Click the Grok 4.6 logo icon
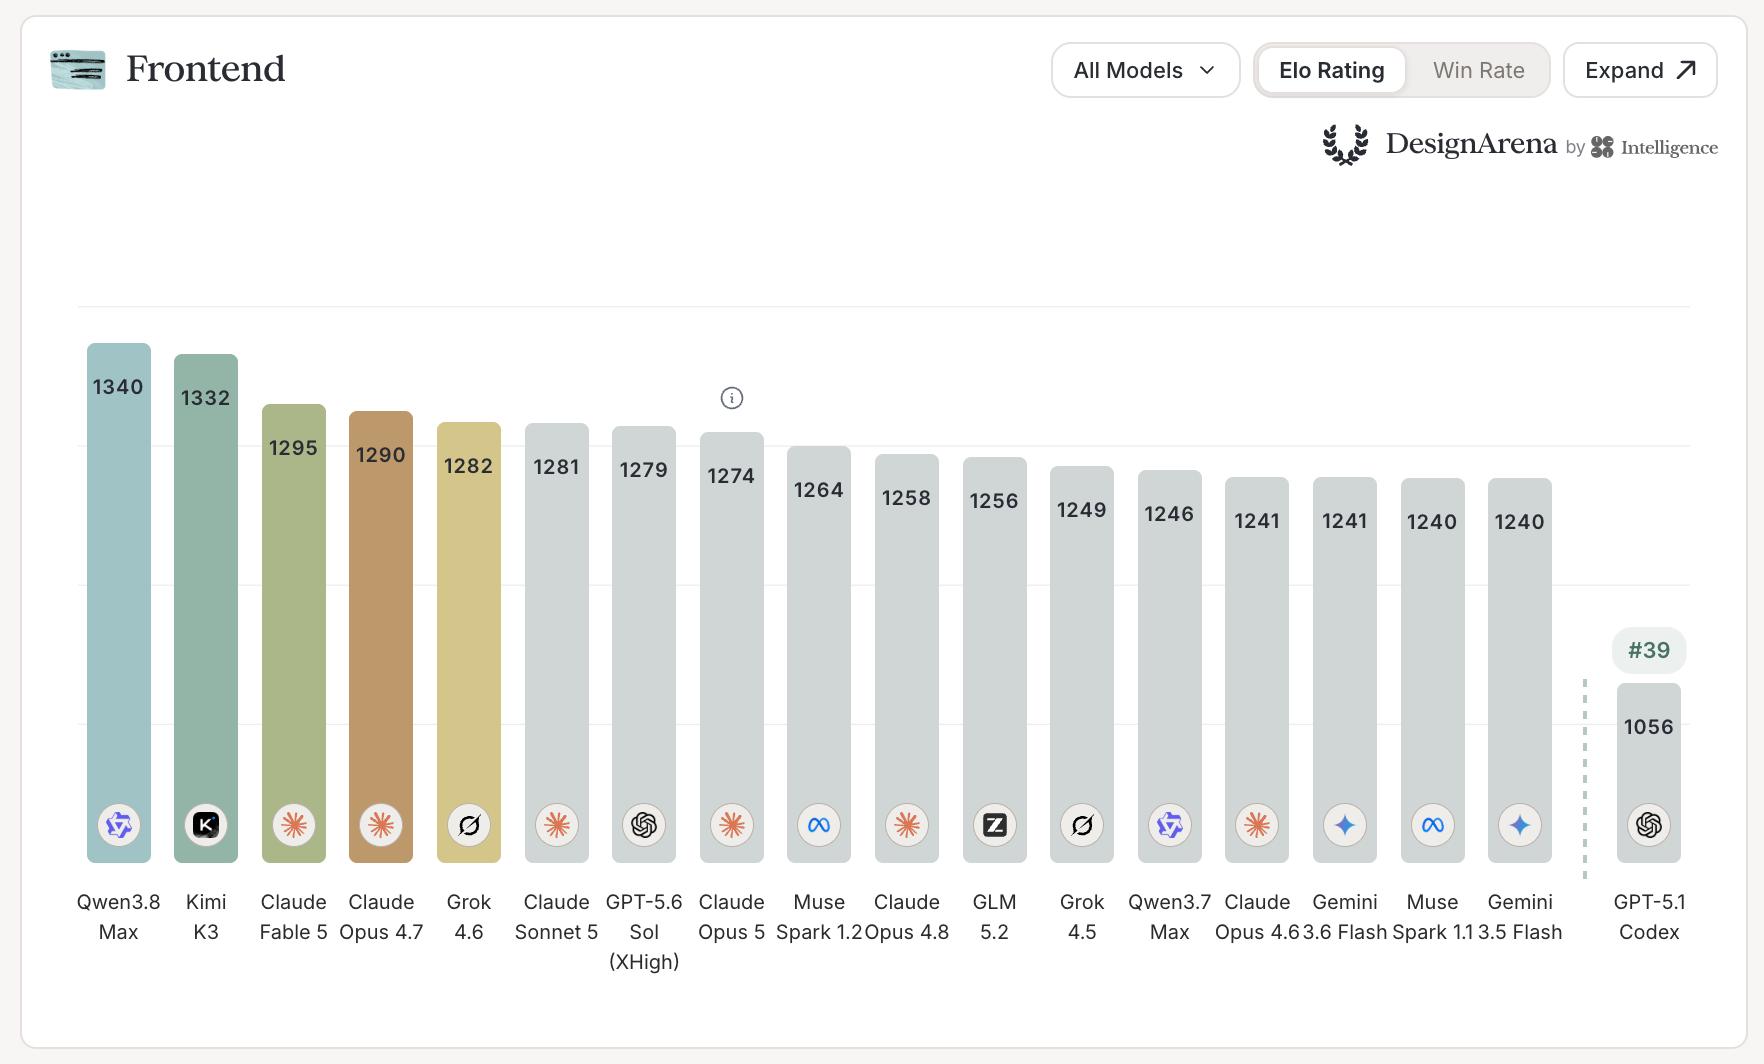This screenshot has height=1064, width=1764. 469,825
